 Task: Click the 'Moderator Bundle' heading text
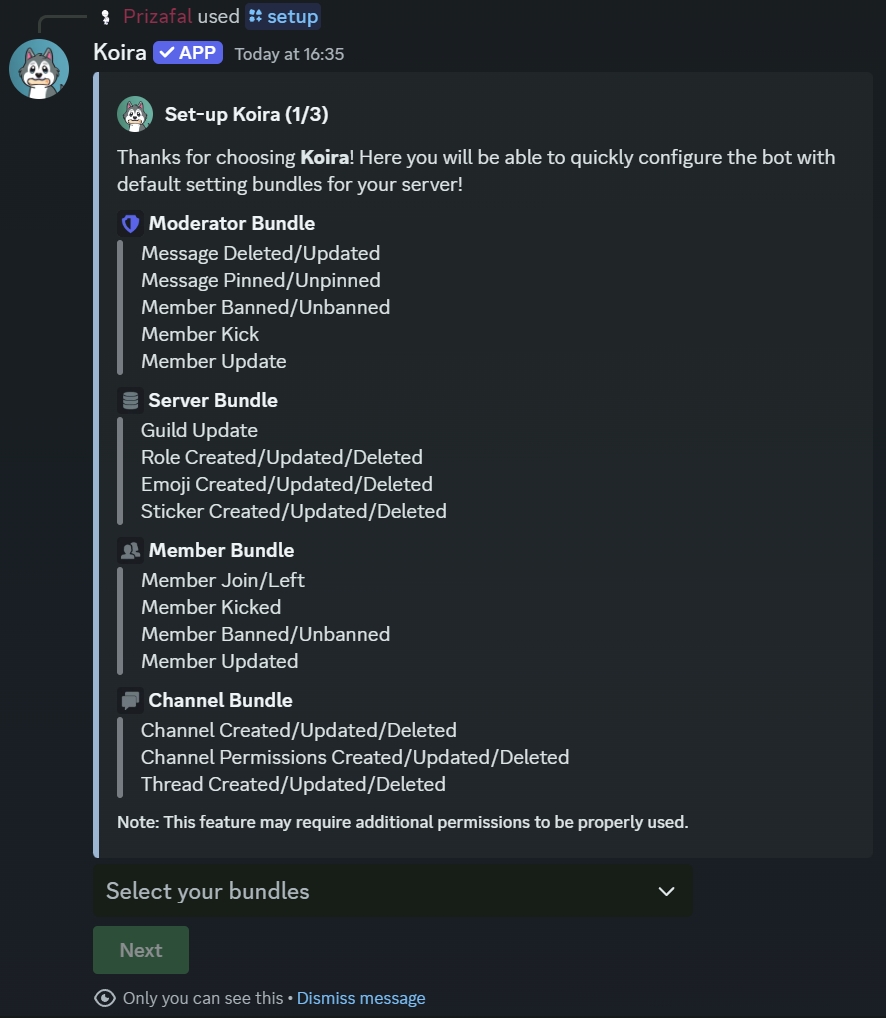click(232, 223)
